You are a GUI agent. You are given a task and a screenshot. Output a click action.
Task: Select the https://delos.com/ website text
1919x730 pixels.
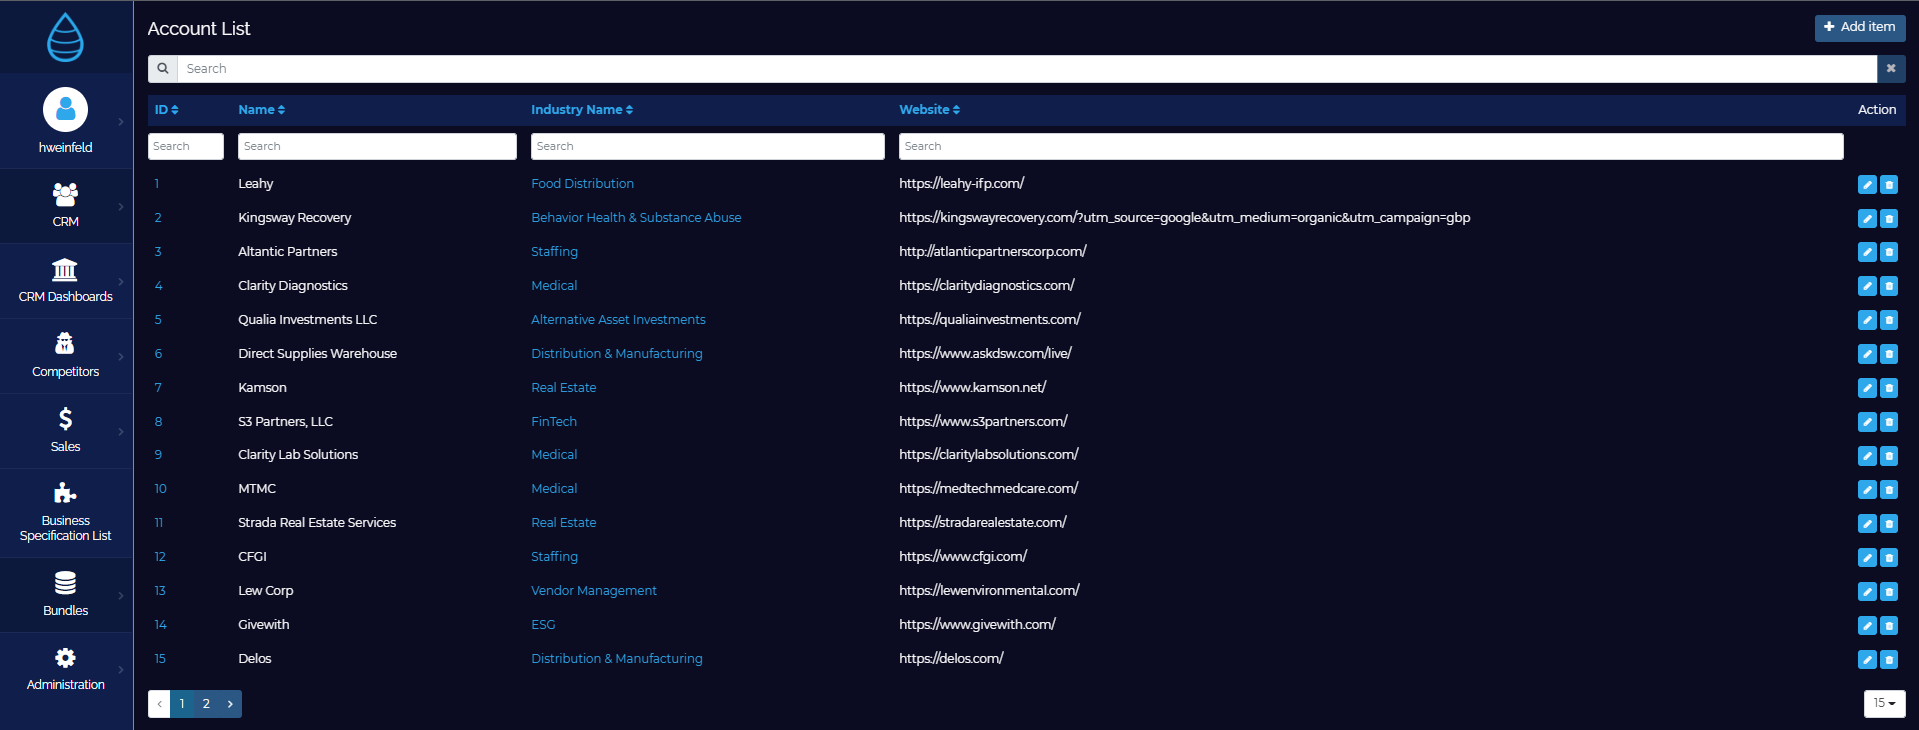[x=951, y=659]
